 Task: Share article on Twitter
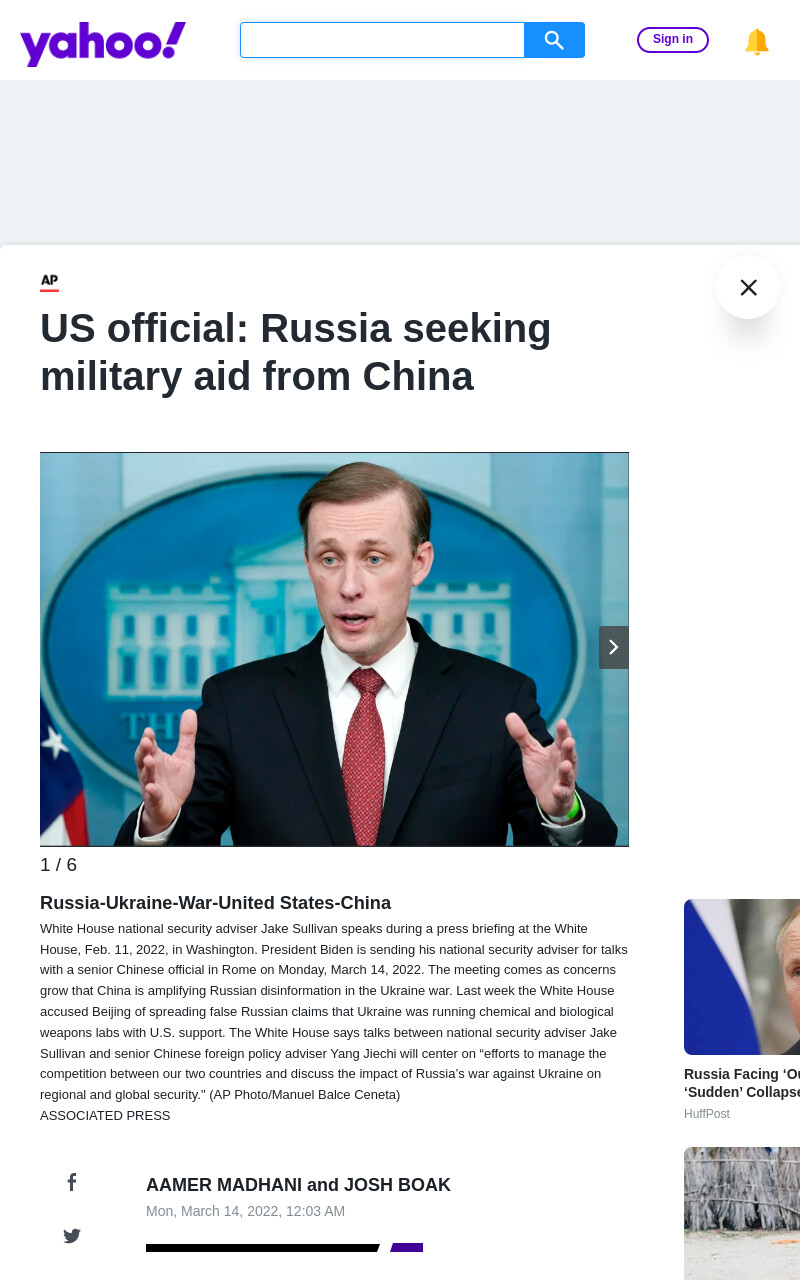click(x=72, y=1236)
